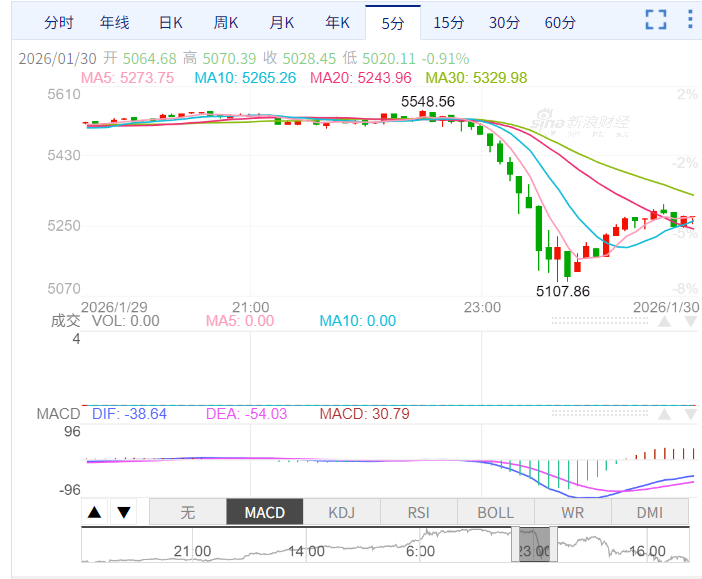Select the 年K chart tab
The image size is (702, 579).
coord(338,22)
